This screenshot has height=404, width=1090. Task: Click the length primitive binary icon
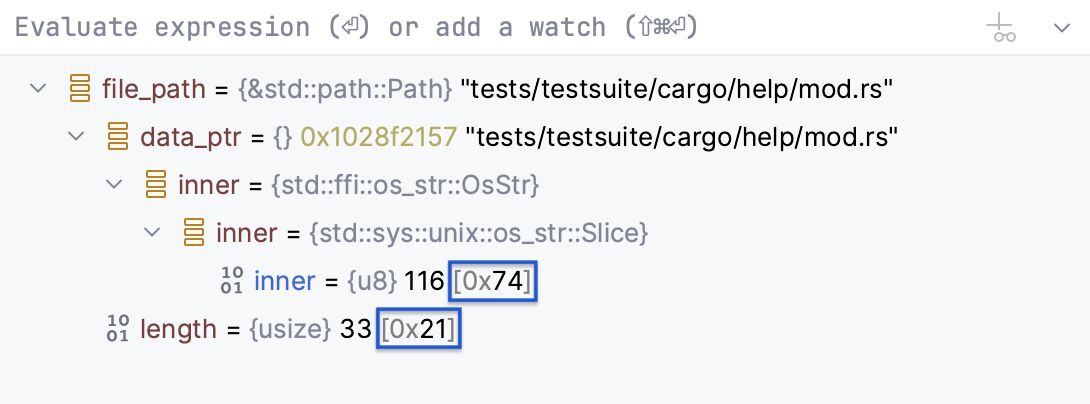[x=118, y=329]
